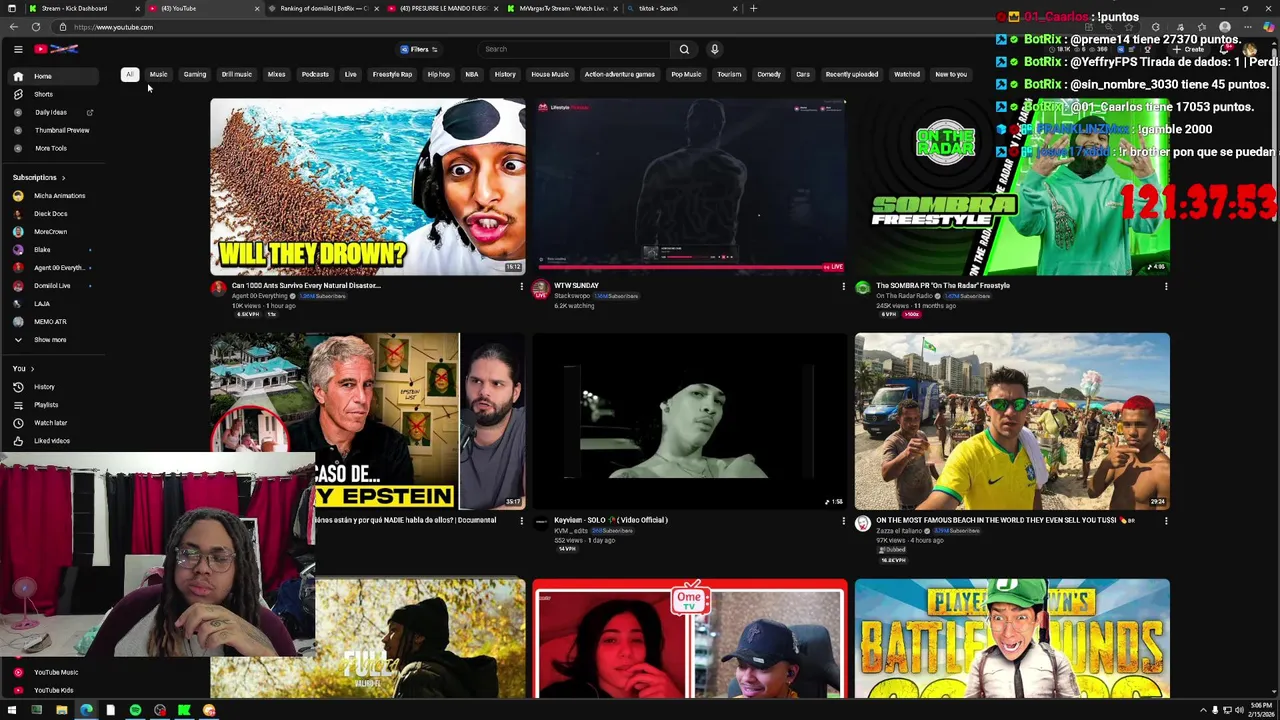The width and height of the screenshot is (1280, 720).
Task: Select the Mixes chip
Action: tap(276, 74)
